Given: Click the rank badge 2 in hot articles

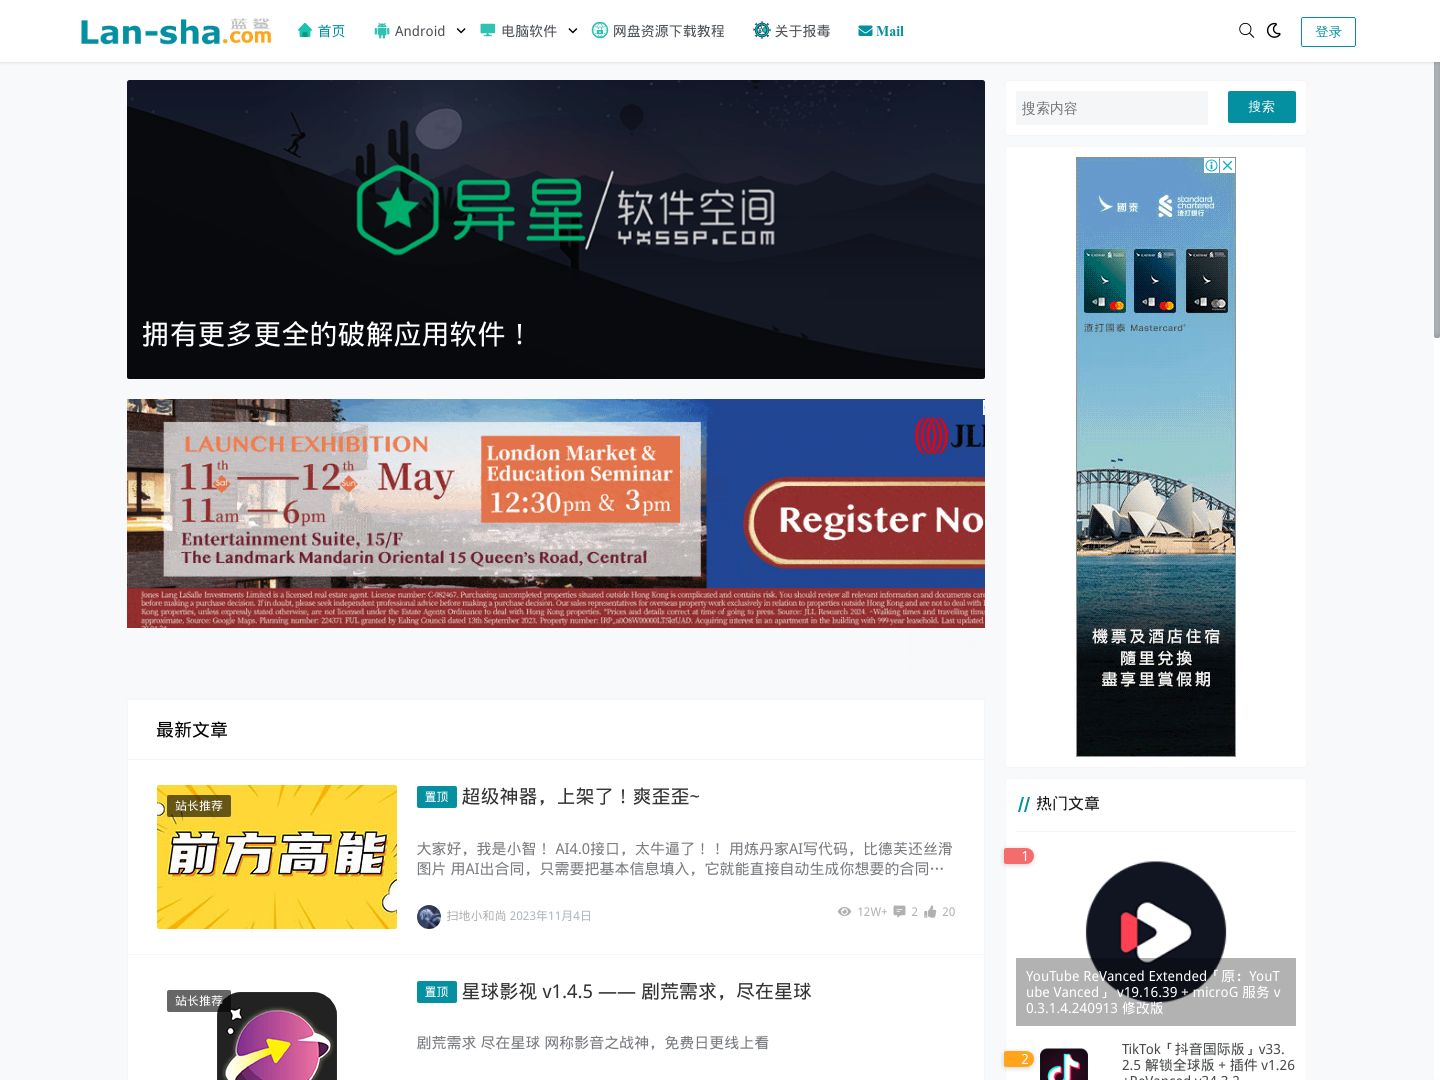Looking at the screenshot, I should pyautogui.click(x=1019, y=1059).
